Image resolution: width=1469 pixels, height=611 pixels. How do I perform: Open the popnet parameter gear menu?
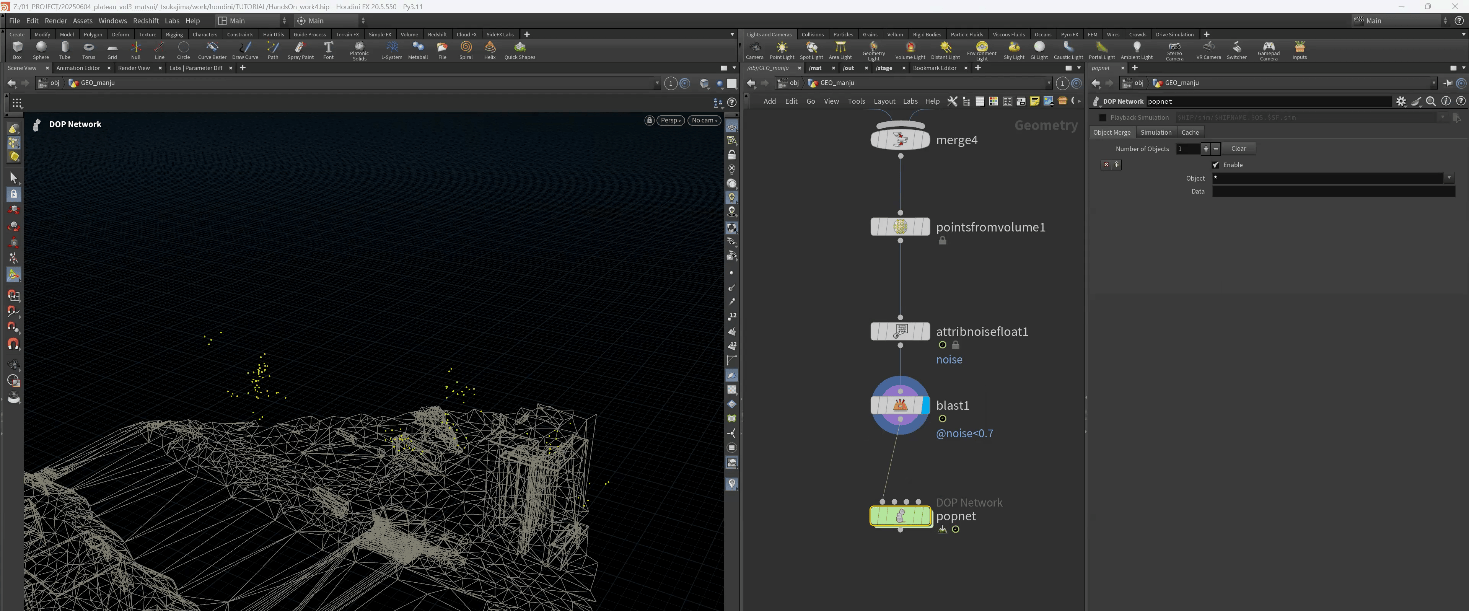(1401, 101)
